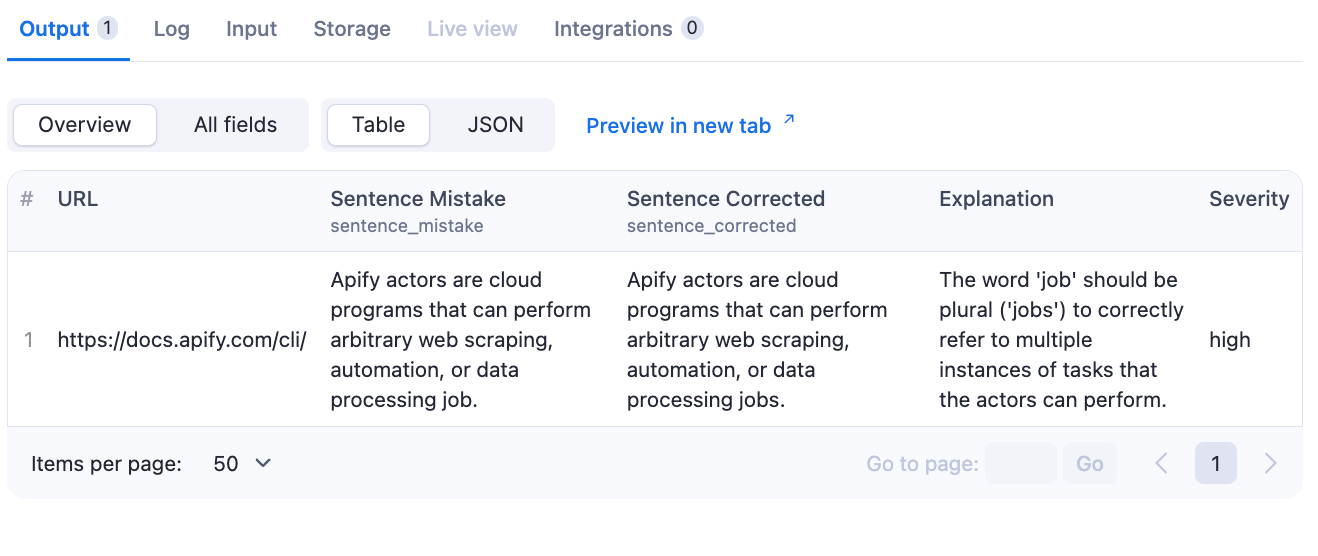Switch output to JSON format
The image size is (1318, 556).
495,125
